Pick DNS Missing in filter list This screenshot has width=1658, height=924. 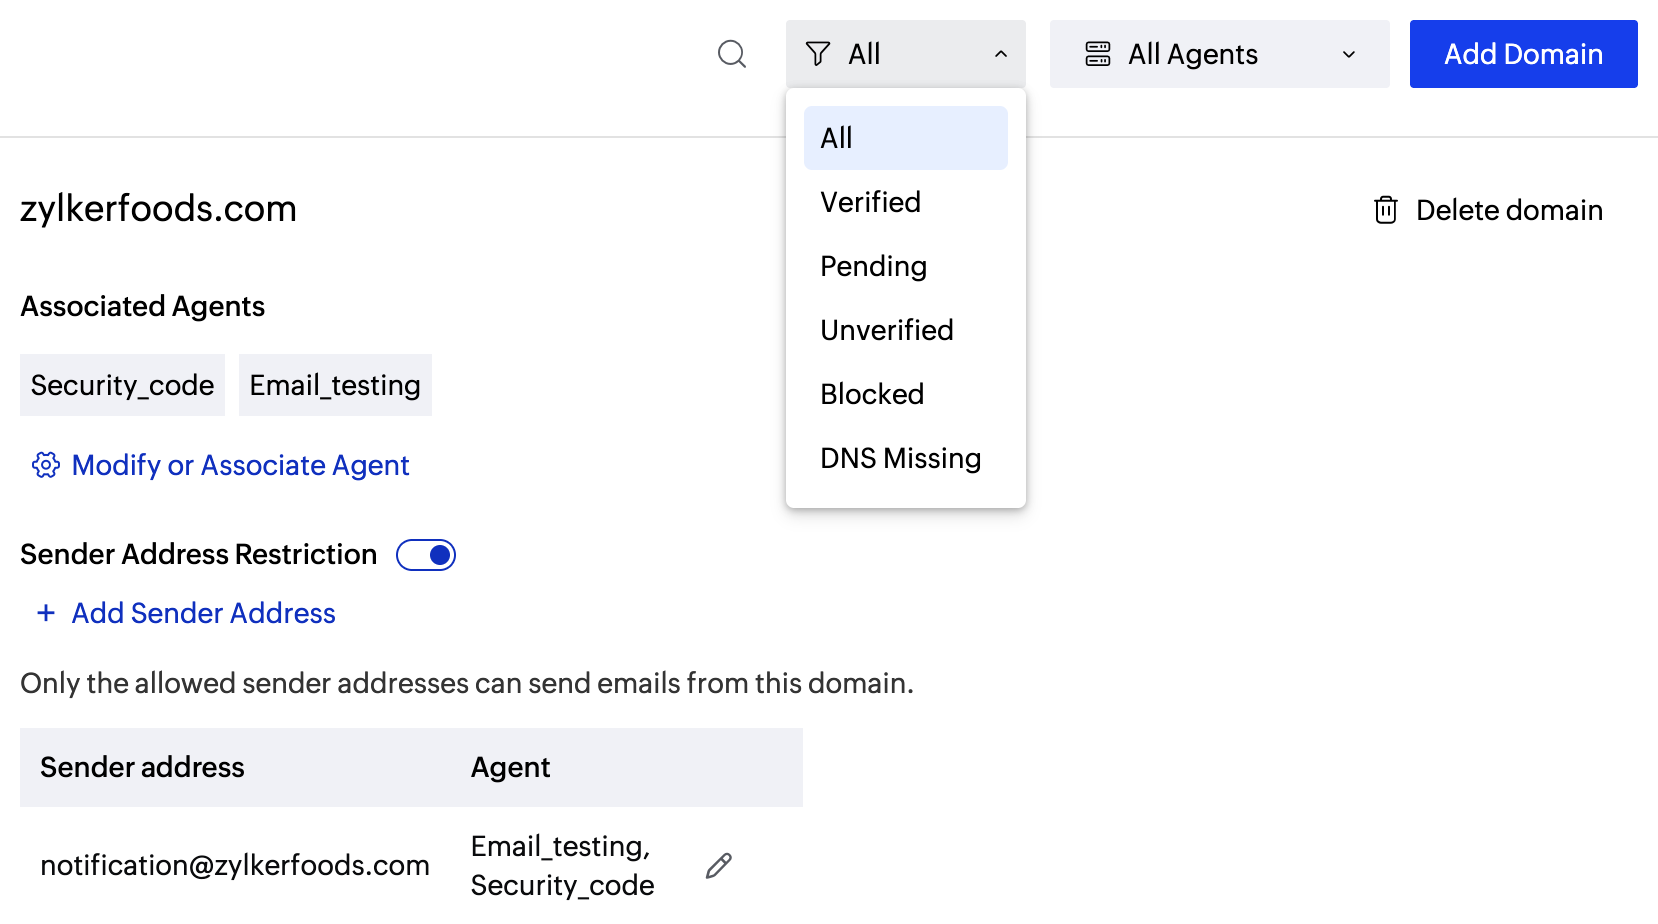click(x=901, y=458)
